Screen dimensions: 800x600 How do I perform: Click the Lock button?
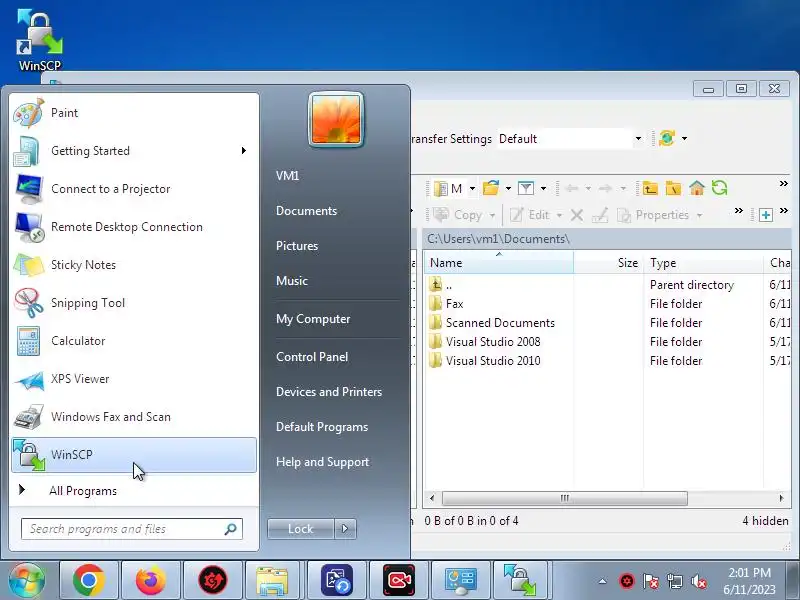pyautogui.click(x=301, y=529)
